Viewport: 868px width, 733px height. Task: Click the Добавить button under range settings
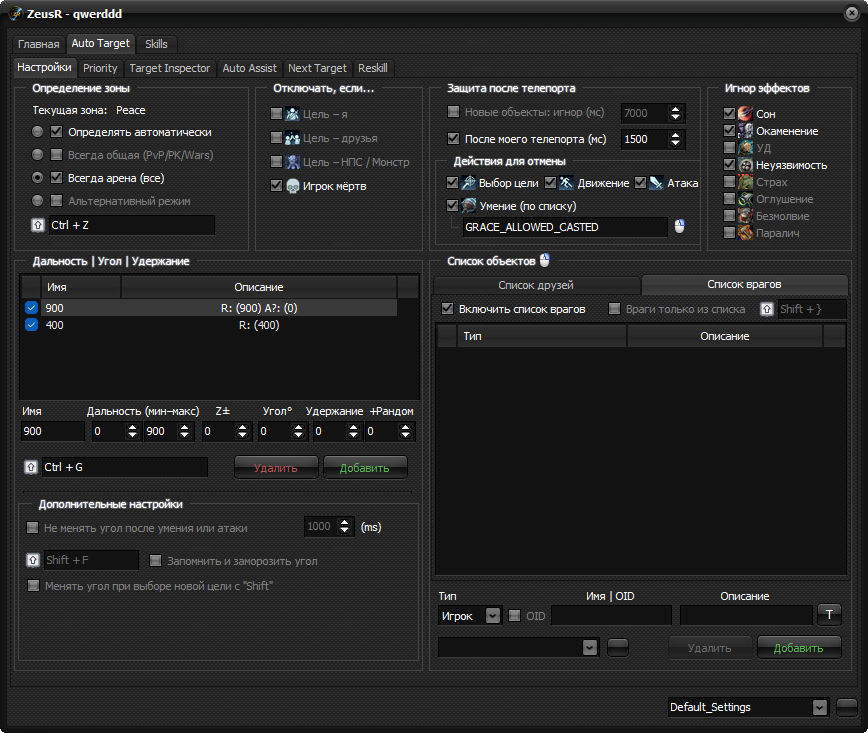pyautogui.click(x=365, y=468)
